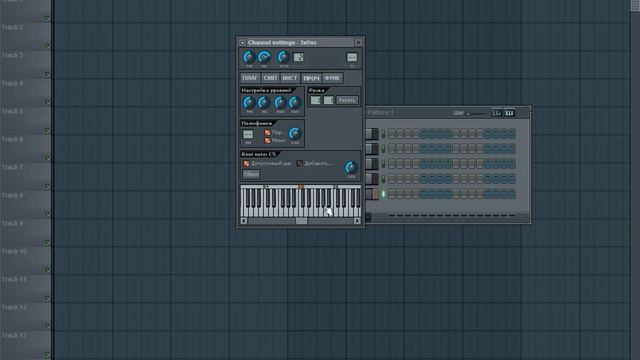Adjust the channel panning knob at top
The width and height of the screenshot is (640, 360).
[249, 57]
